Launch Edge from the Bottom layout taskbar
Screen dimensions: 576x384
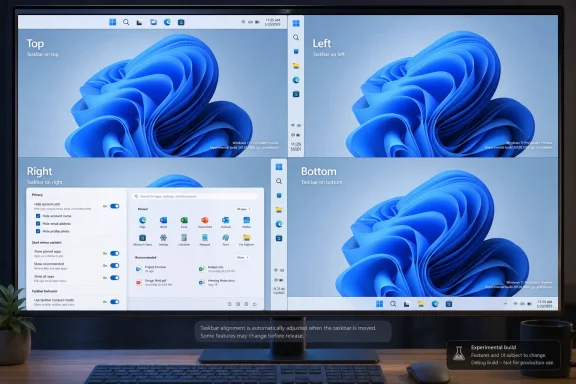coord(435,304)
